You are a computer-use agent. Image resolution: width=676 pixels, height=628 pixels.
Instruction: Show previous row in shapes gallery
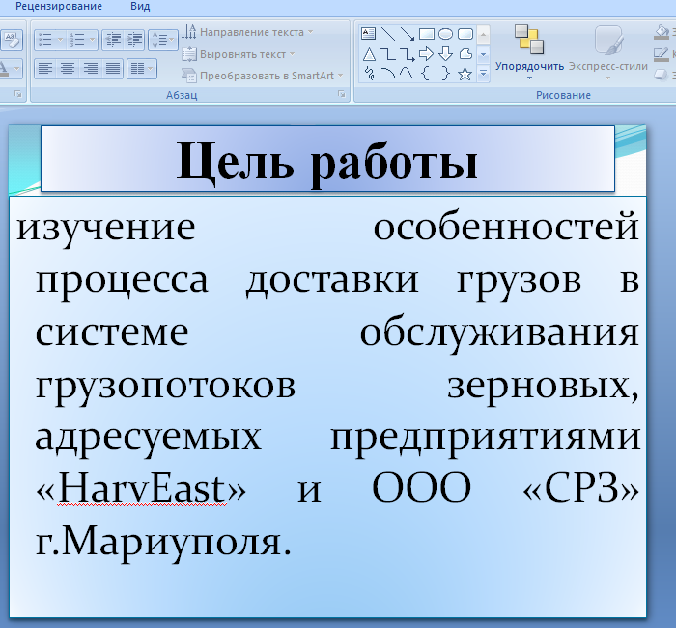tap(483, 34)
